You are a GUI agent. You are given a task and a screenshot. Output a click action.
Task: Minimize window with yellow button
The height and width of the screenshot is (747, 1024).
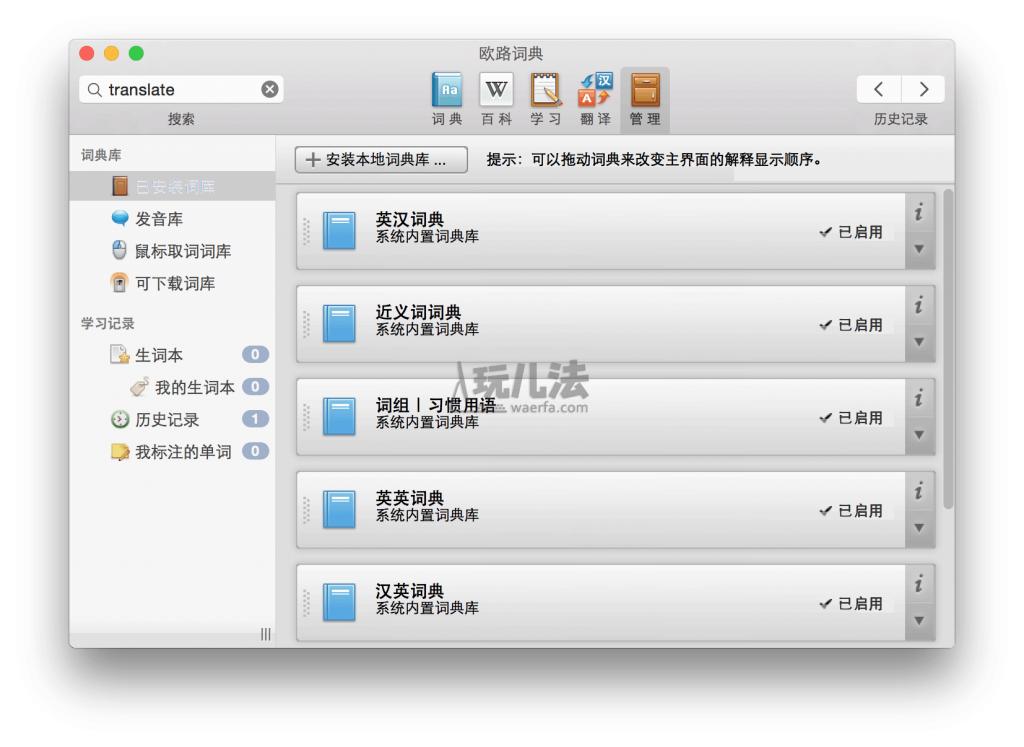(x=112, y=54)
